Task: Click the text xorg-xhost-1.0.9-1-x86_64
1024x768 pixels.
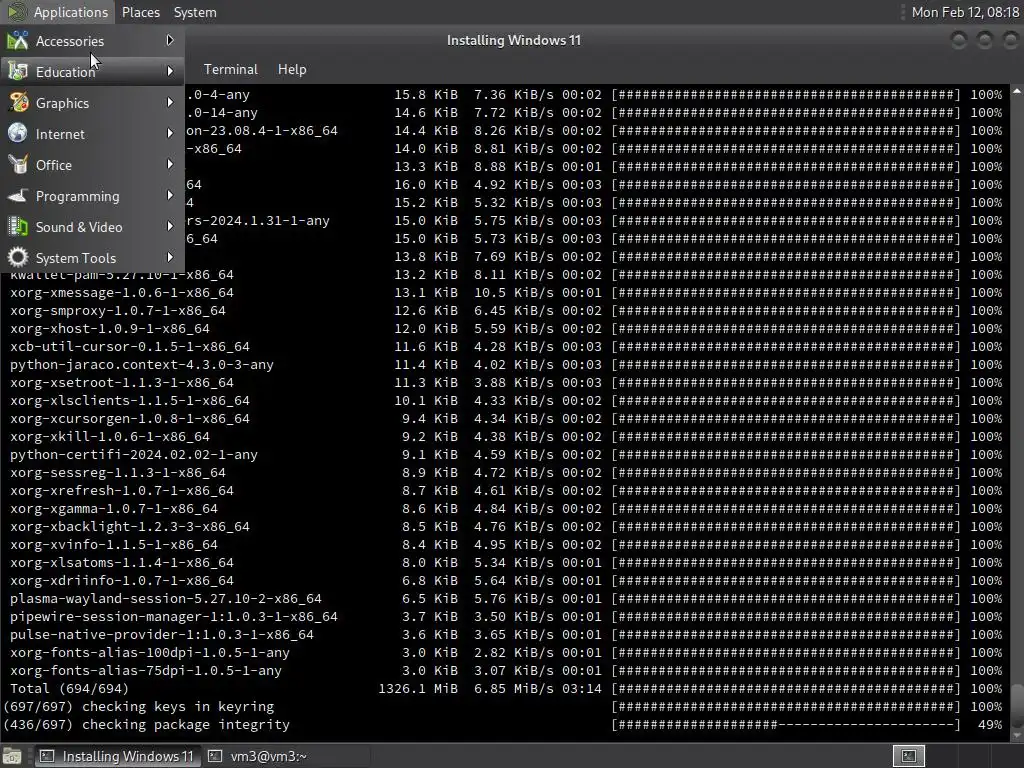Action: (110, 328)
